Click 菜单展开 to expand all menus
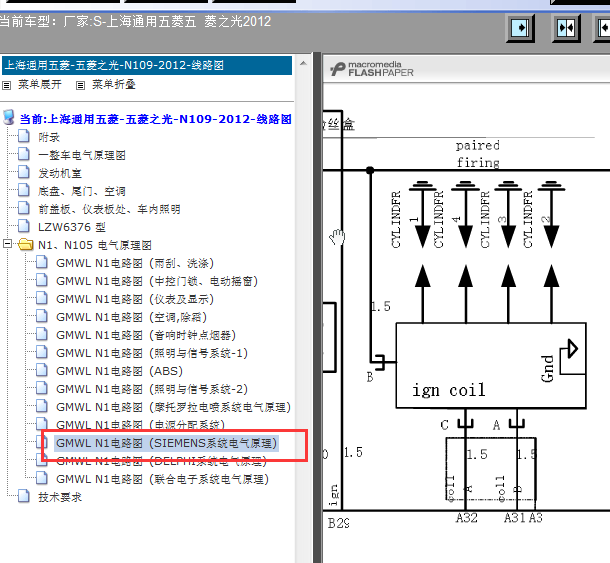 [40, 84]
